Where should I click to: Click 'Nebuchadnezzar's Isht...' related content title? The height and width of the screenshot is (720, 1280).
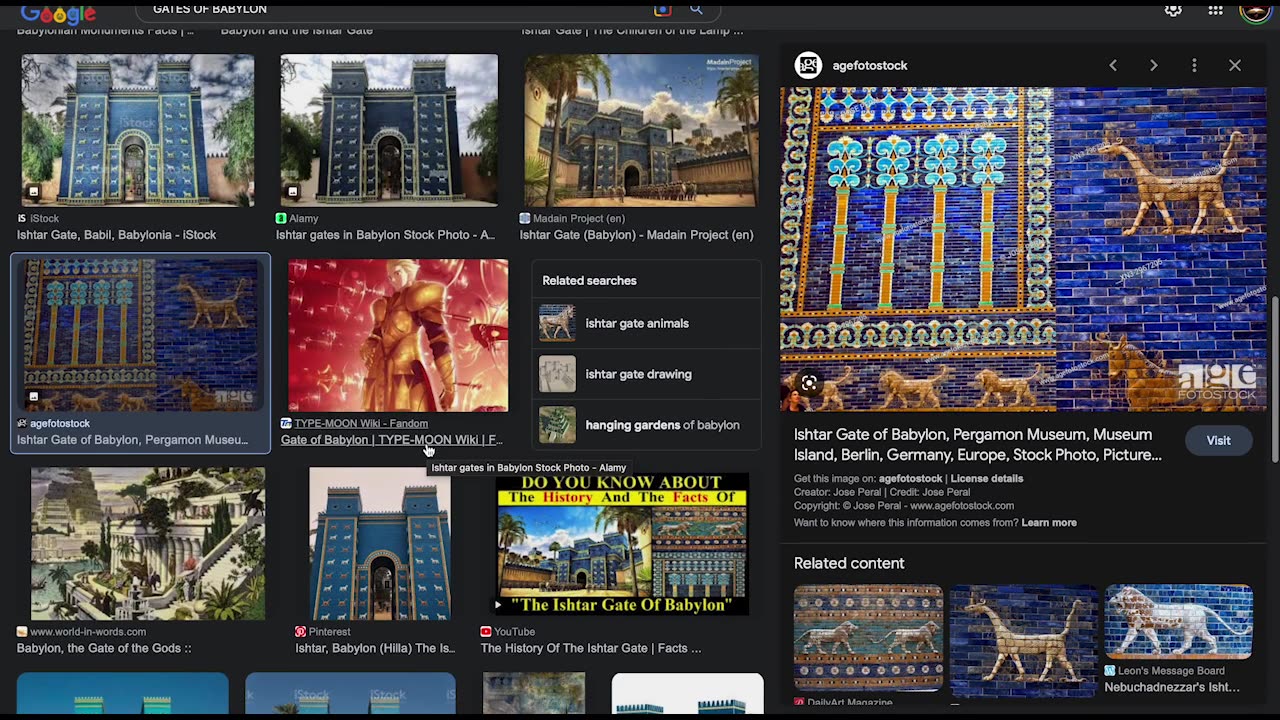[1171, 687]
